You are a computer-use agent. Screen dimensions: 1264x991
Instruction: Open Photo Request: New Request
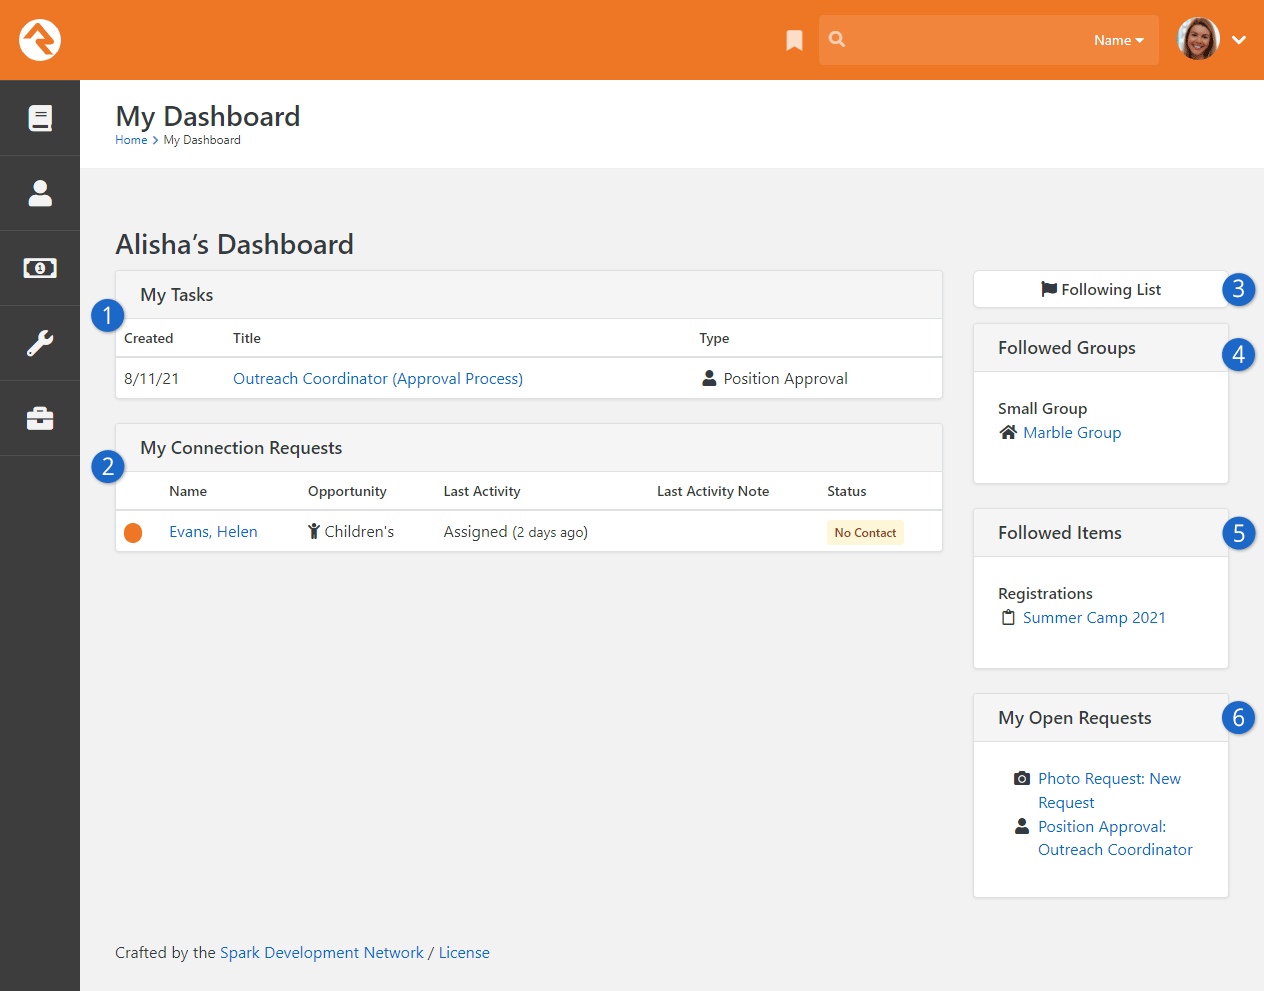(1109, 790)
